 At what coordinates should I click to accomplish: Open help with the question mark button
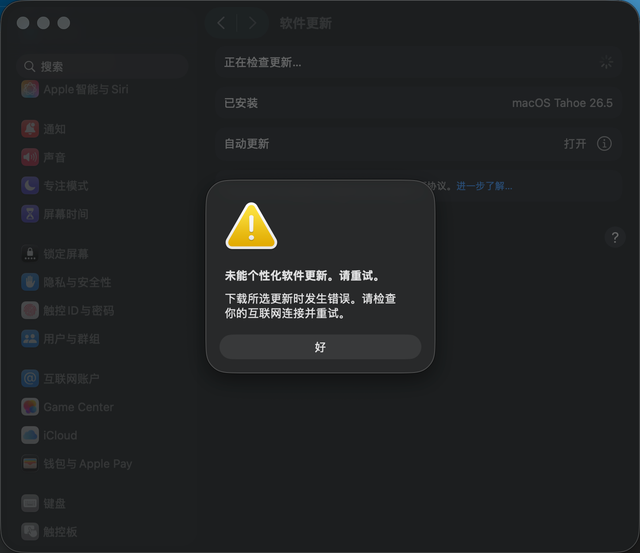pyautogui.click(x=615, y=237)
